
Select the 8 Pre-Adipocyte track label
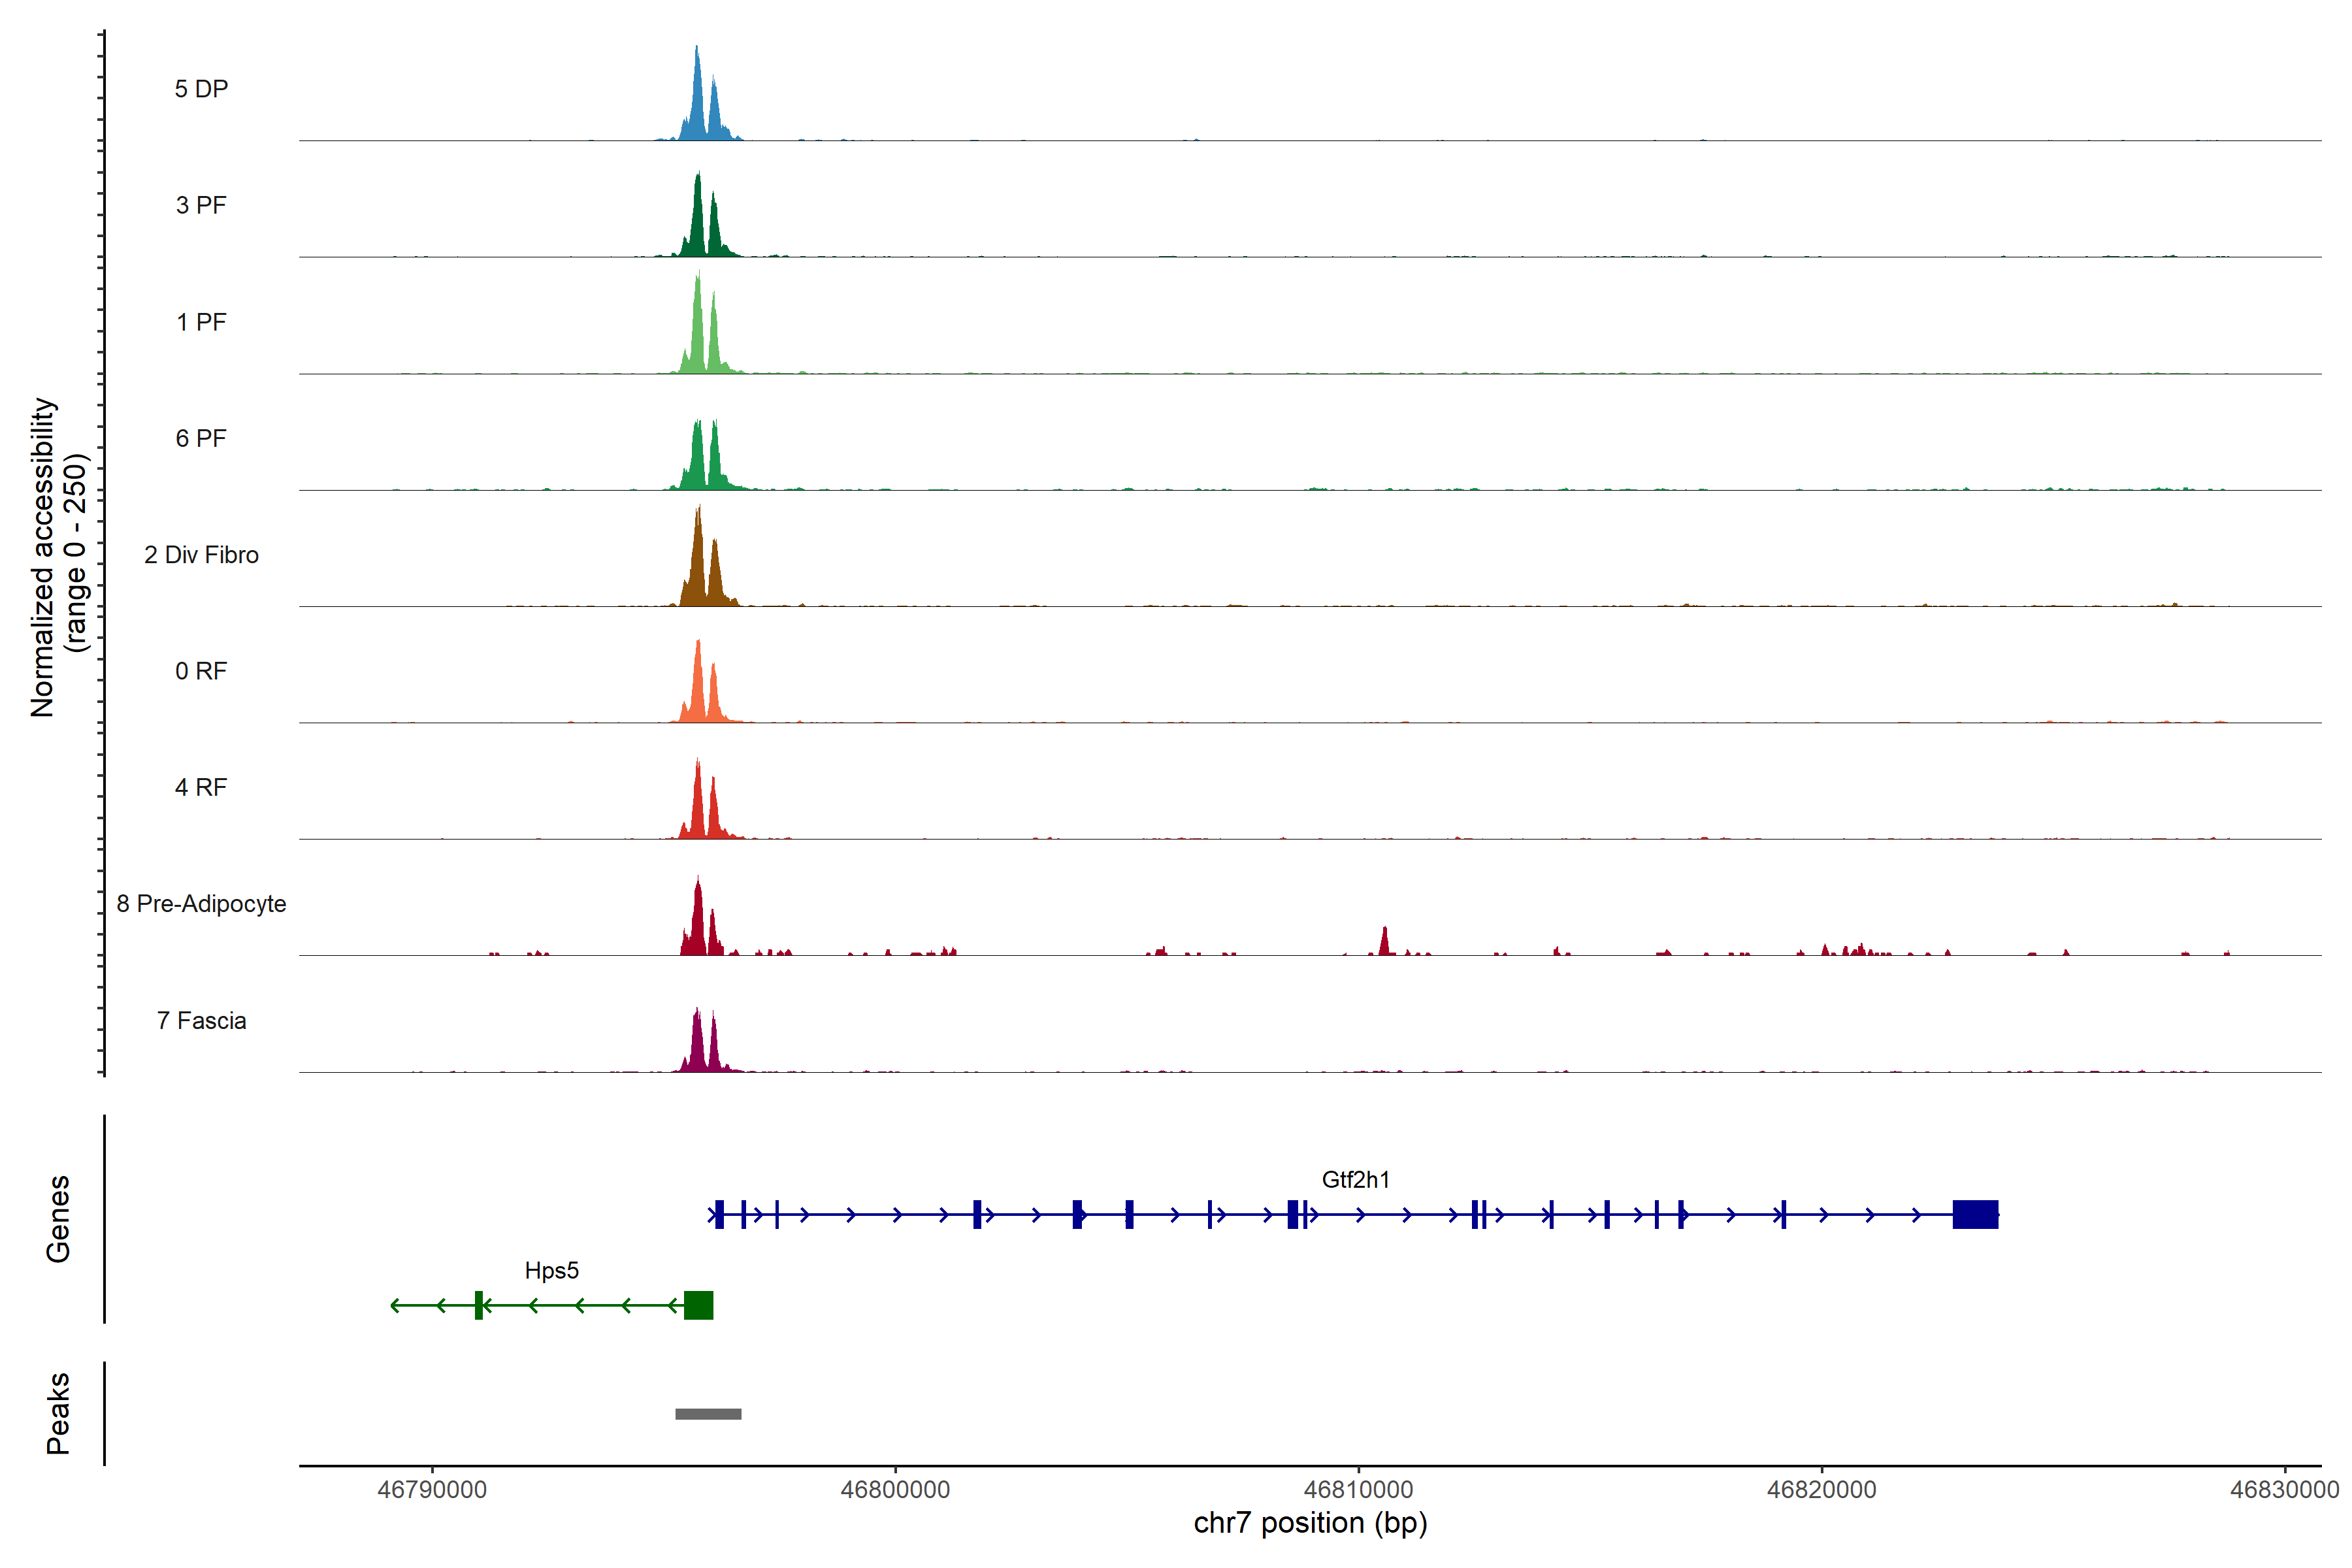point(201,903)
